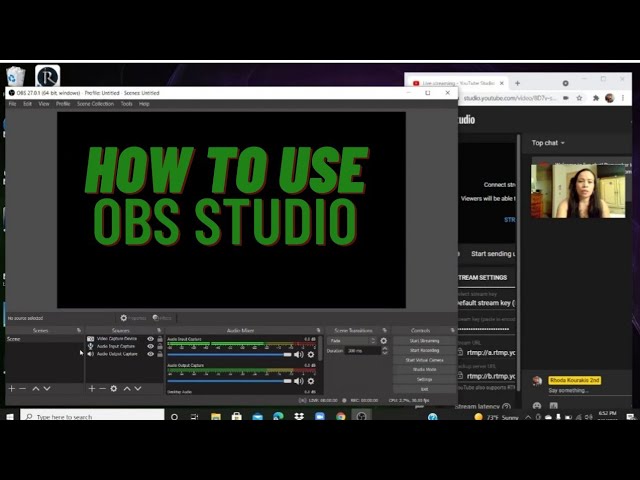
Task: Hide the Audio Input Capture source
Action: (151, 346)
